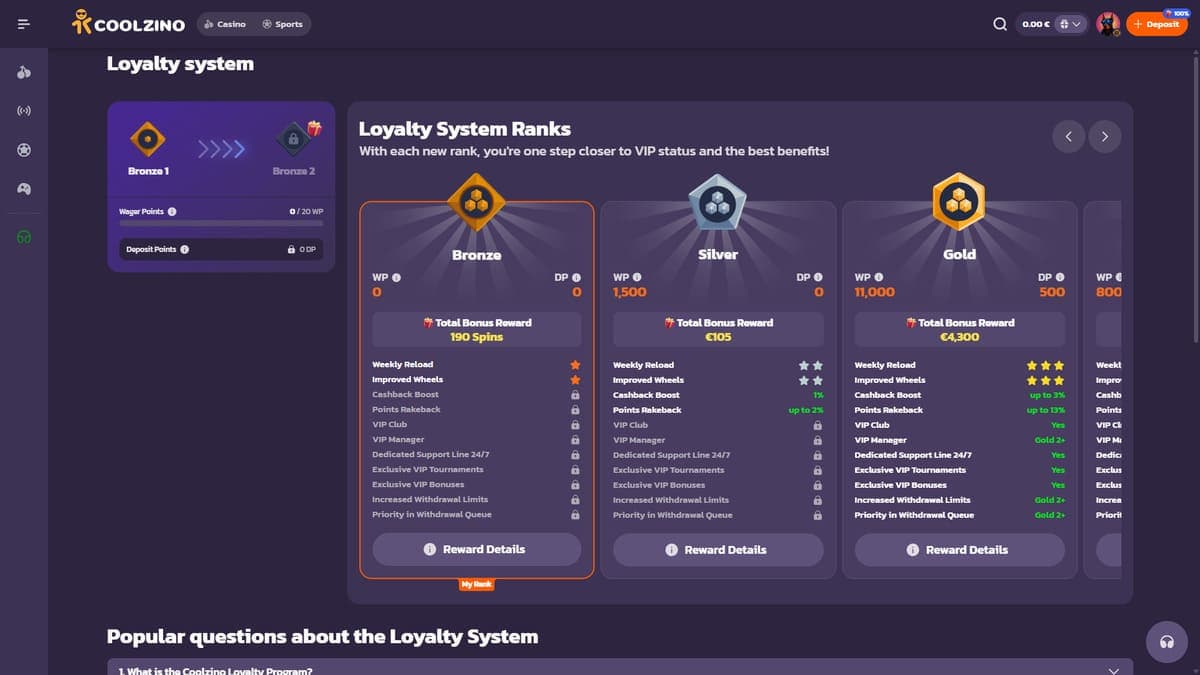1200x675 pixels.
Task: Click Bronze card DP info icon
Action: pos(577,277)
